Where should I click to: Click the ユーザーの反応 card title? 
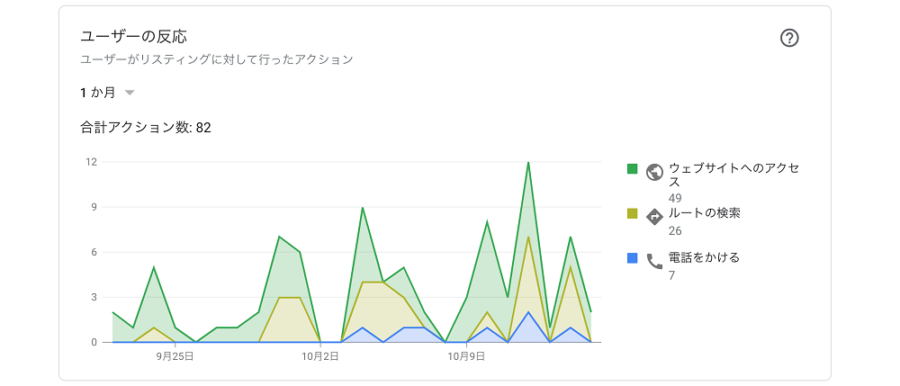tap(134, 37)
